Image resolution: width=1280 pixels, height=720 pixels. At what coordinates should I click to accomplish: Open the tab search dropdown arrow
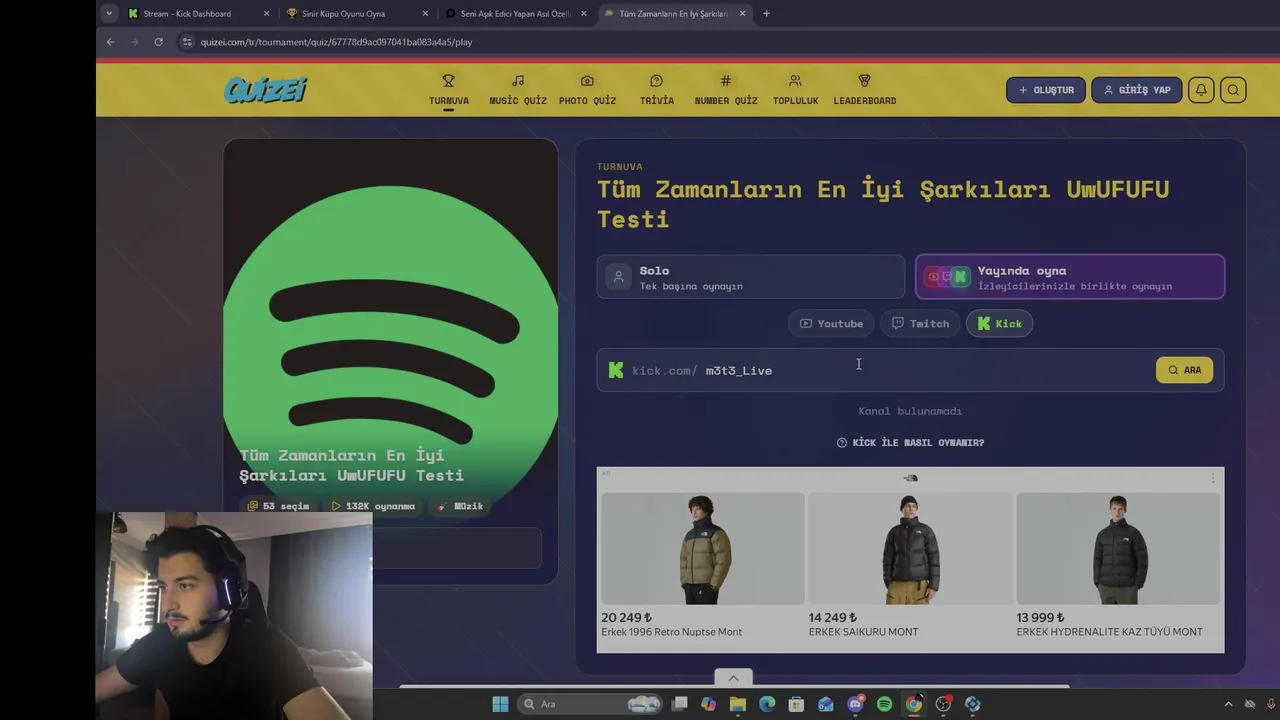[108, 14]
